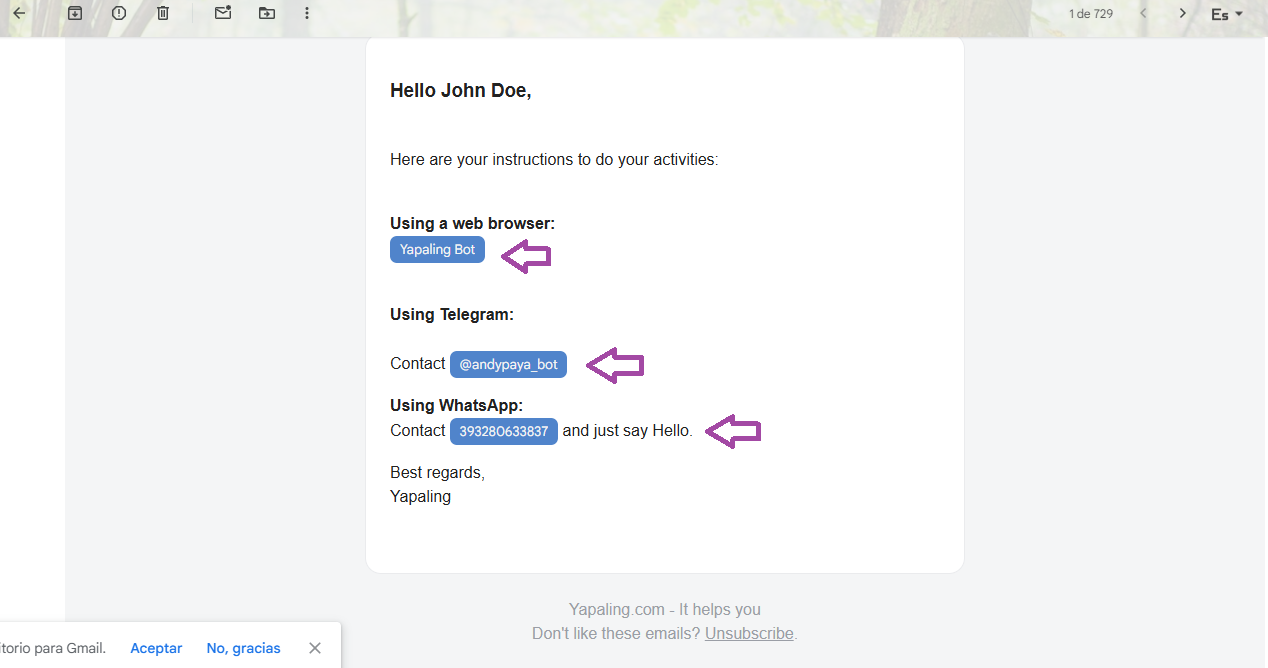Archive this email

(75, 13)
